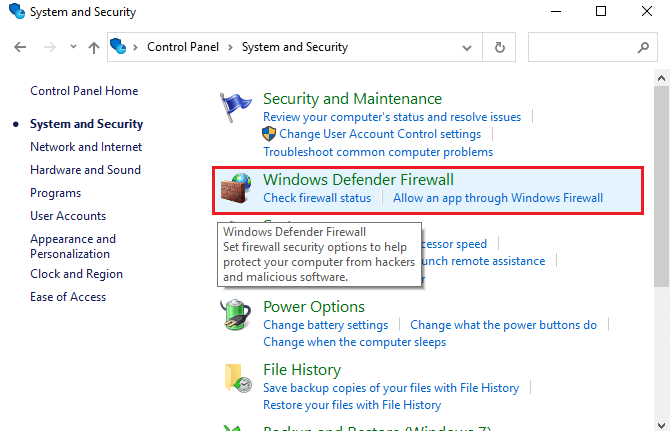Screen dimensions: 672x433
Task: Expand chevron after Control Panel breadcrumb
Action: [230, 47]
